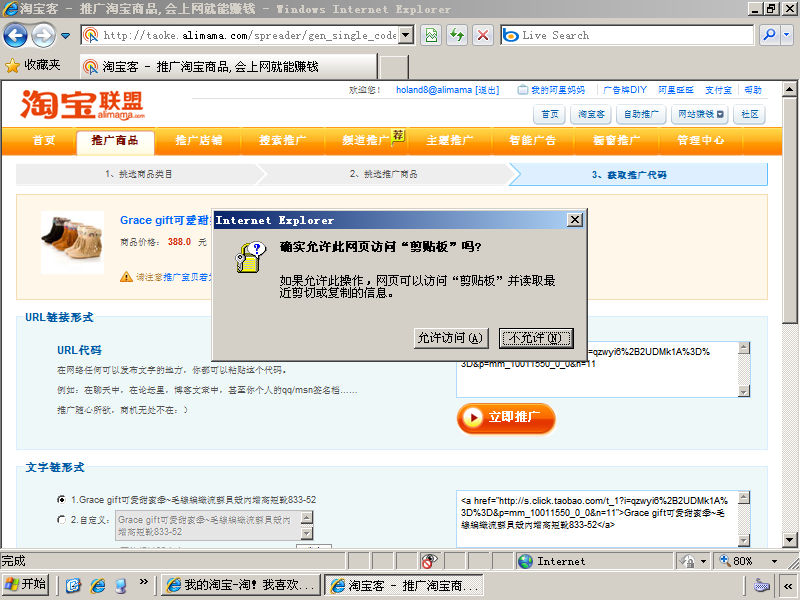The height and width of the screenshot is (600, 800).
Task: Open the Grace gift product title link
Action: (165, 220)
